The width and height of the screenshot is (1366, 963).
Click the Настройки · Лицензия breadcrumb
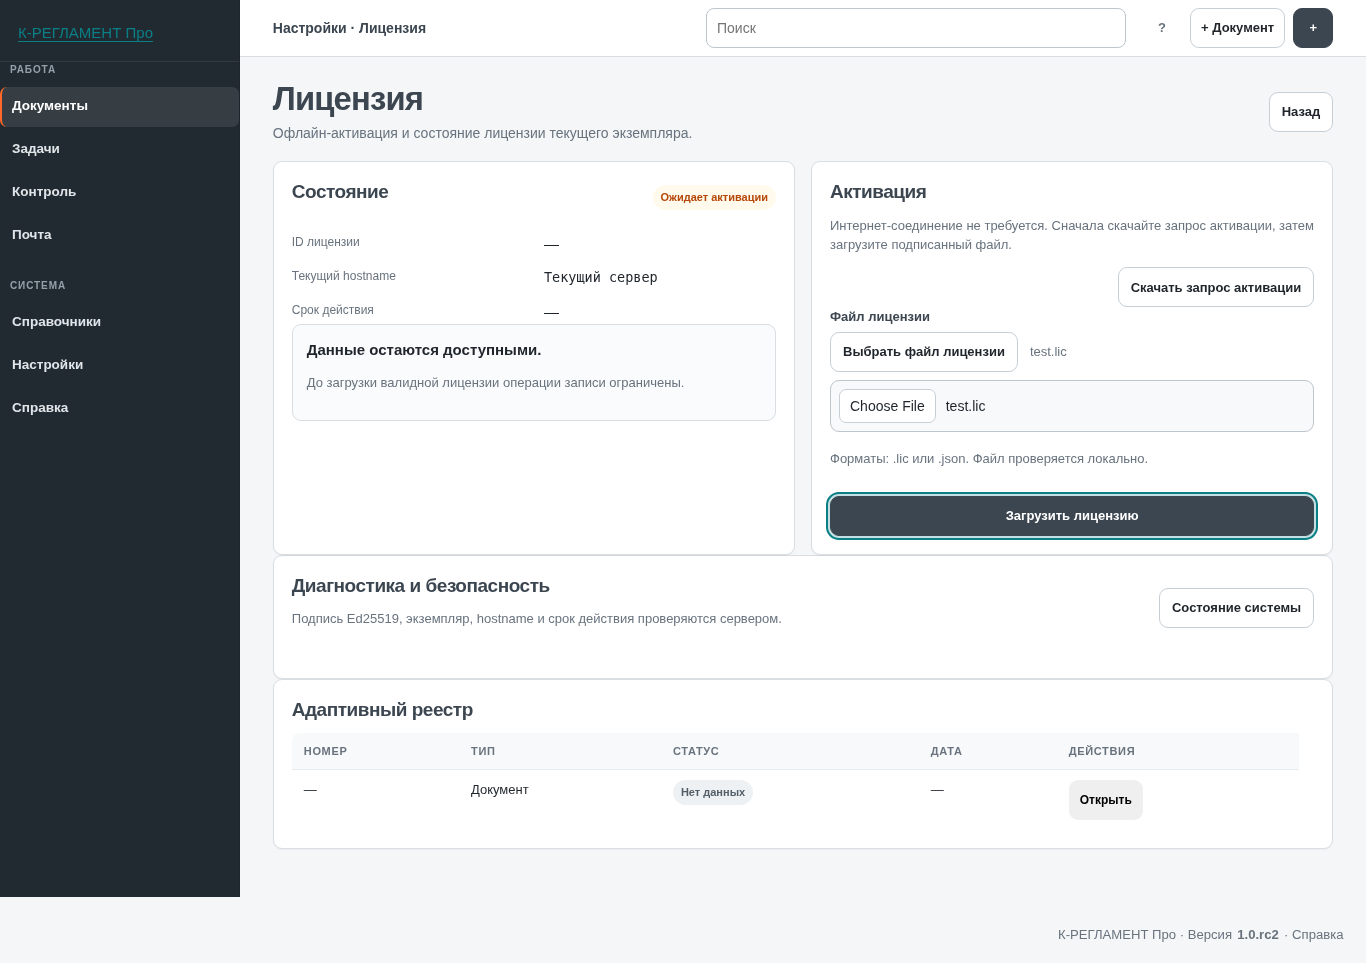tap(349, 28)
